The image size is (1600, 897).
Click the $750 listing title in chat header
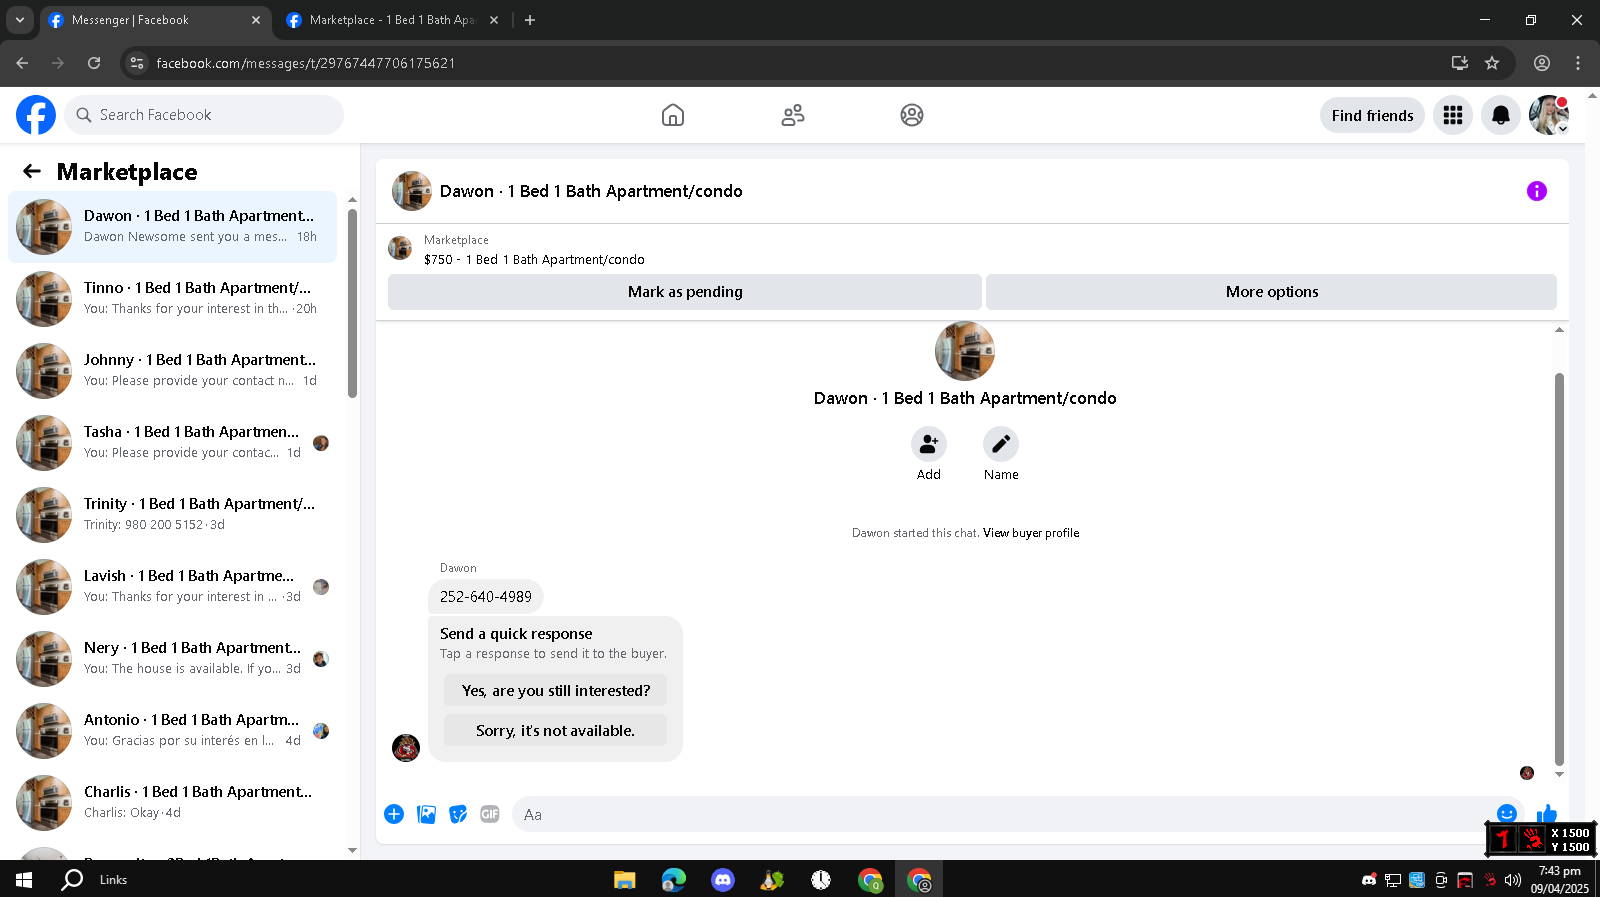(x=534, y=260)
